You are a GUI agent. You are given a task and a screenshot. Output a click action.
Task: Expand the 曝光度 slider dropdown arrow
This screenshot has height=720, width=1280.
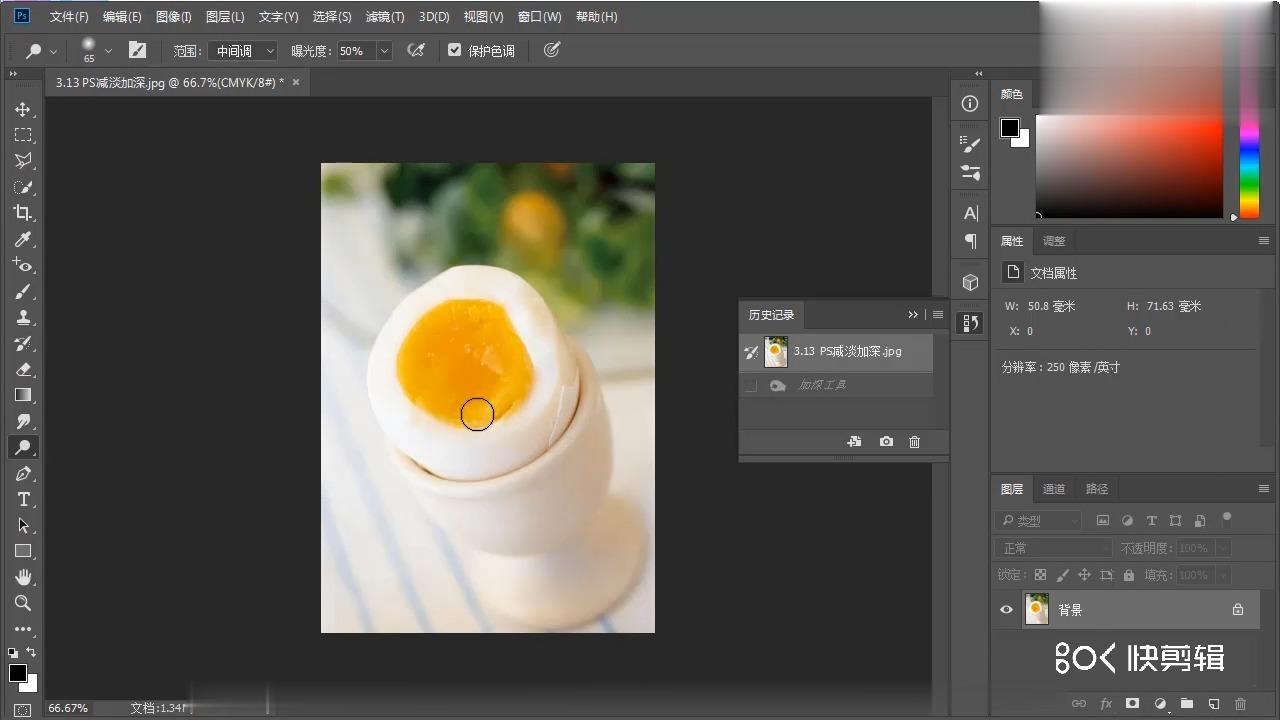[384, 51]
